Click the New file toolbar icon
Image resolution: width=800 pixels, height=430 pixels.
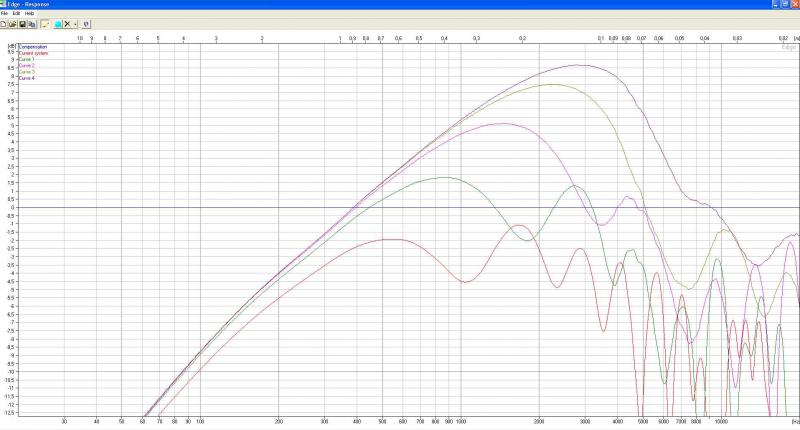pos(4,22)
